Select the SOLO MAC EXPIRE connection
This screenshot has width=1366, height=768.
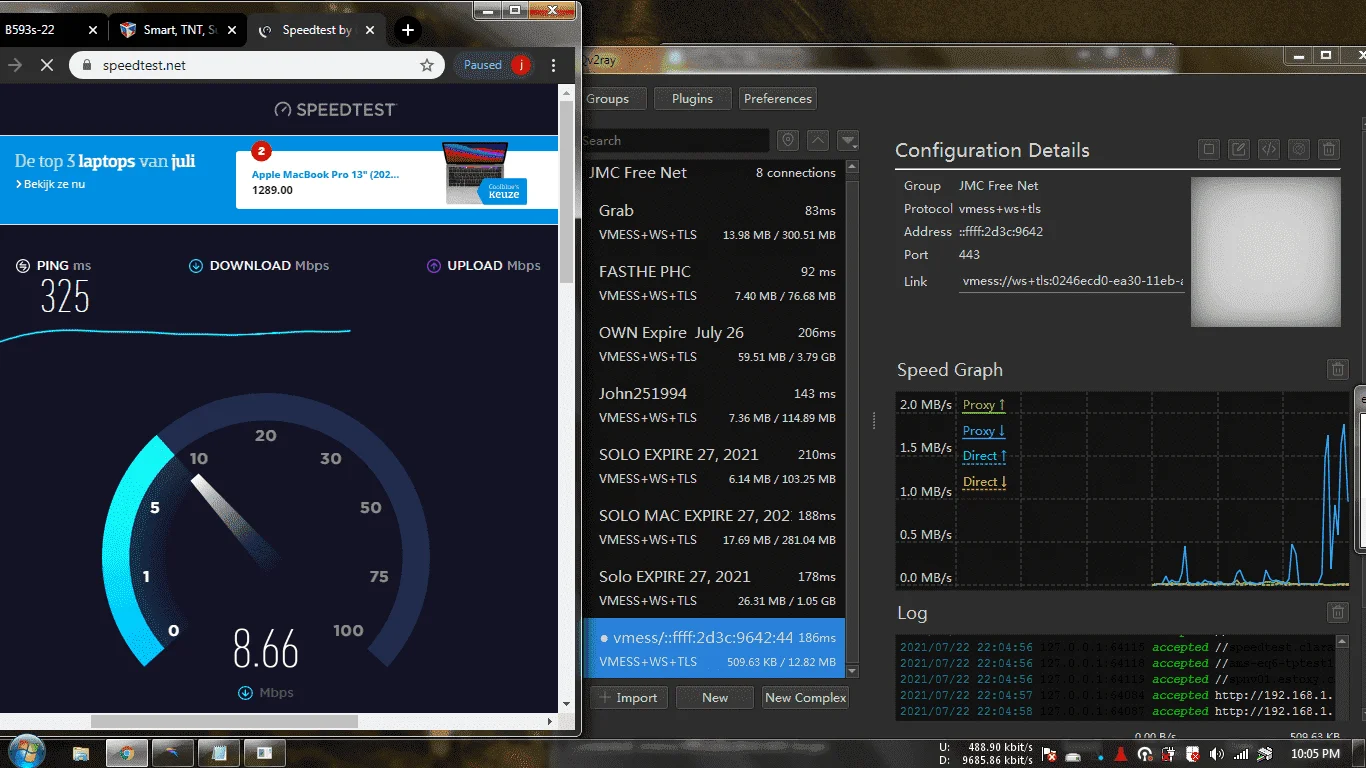coord(714,527)
